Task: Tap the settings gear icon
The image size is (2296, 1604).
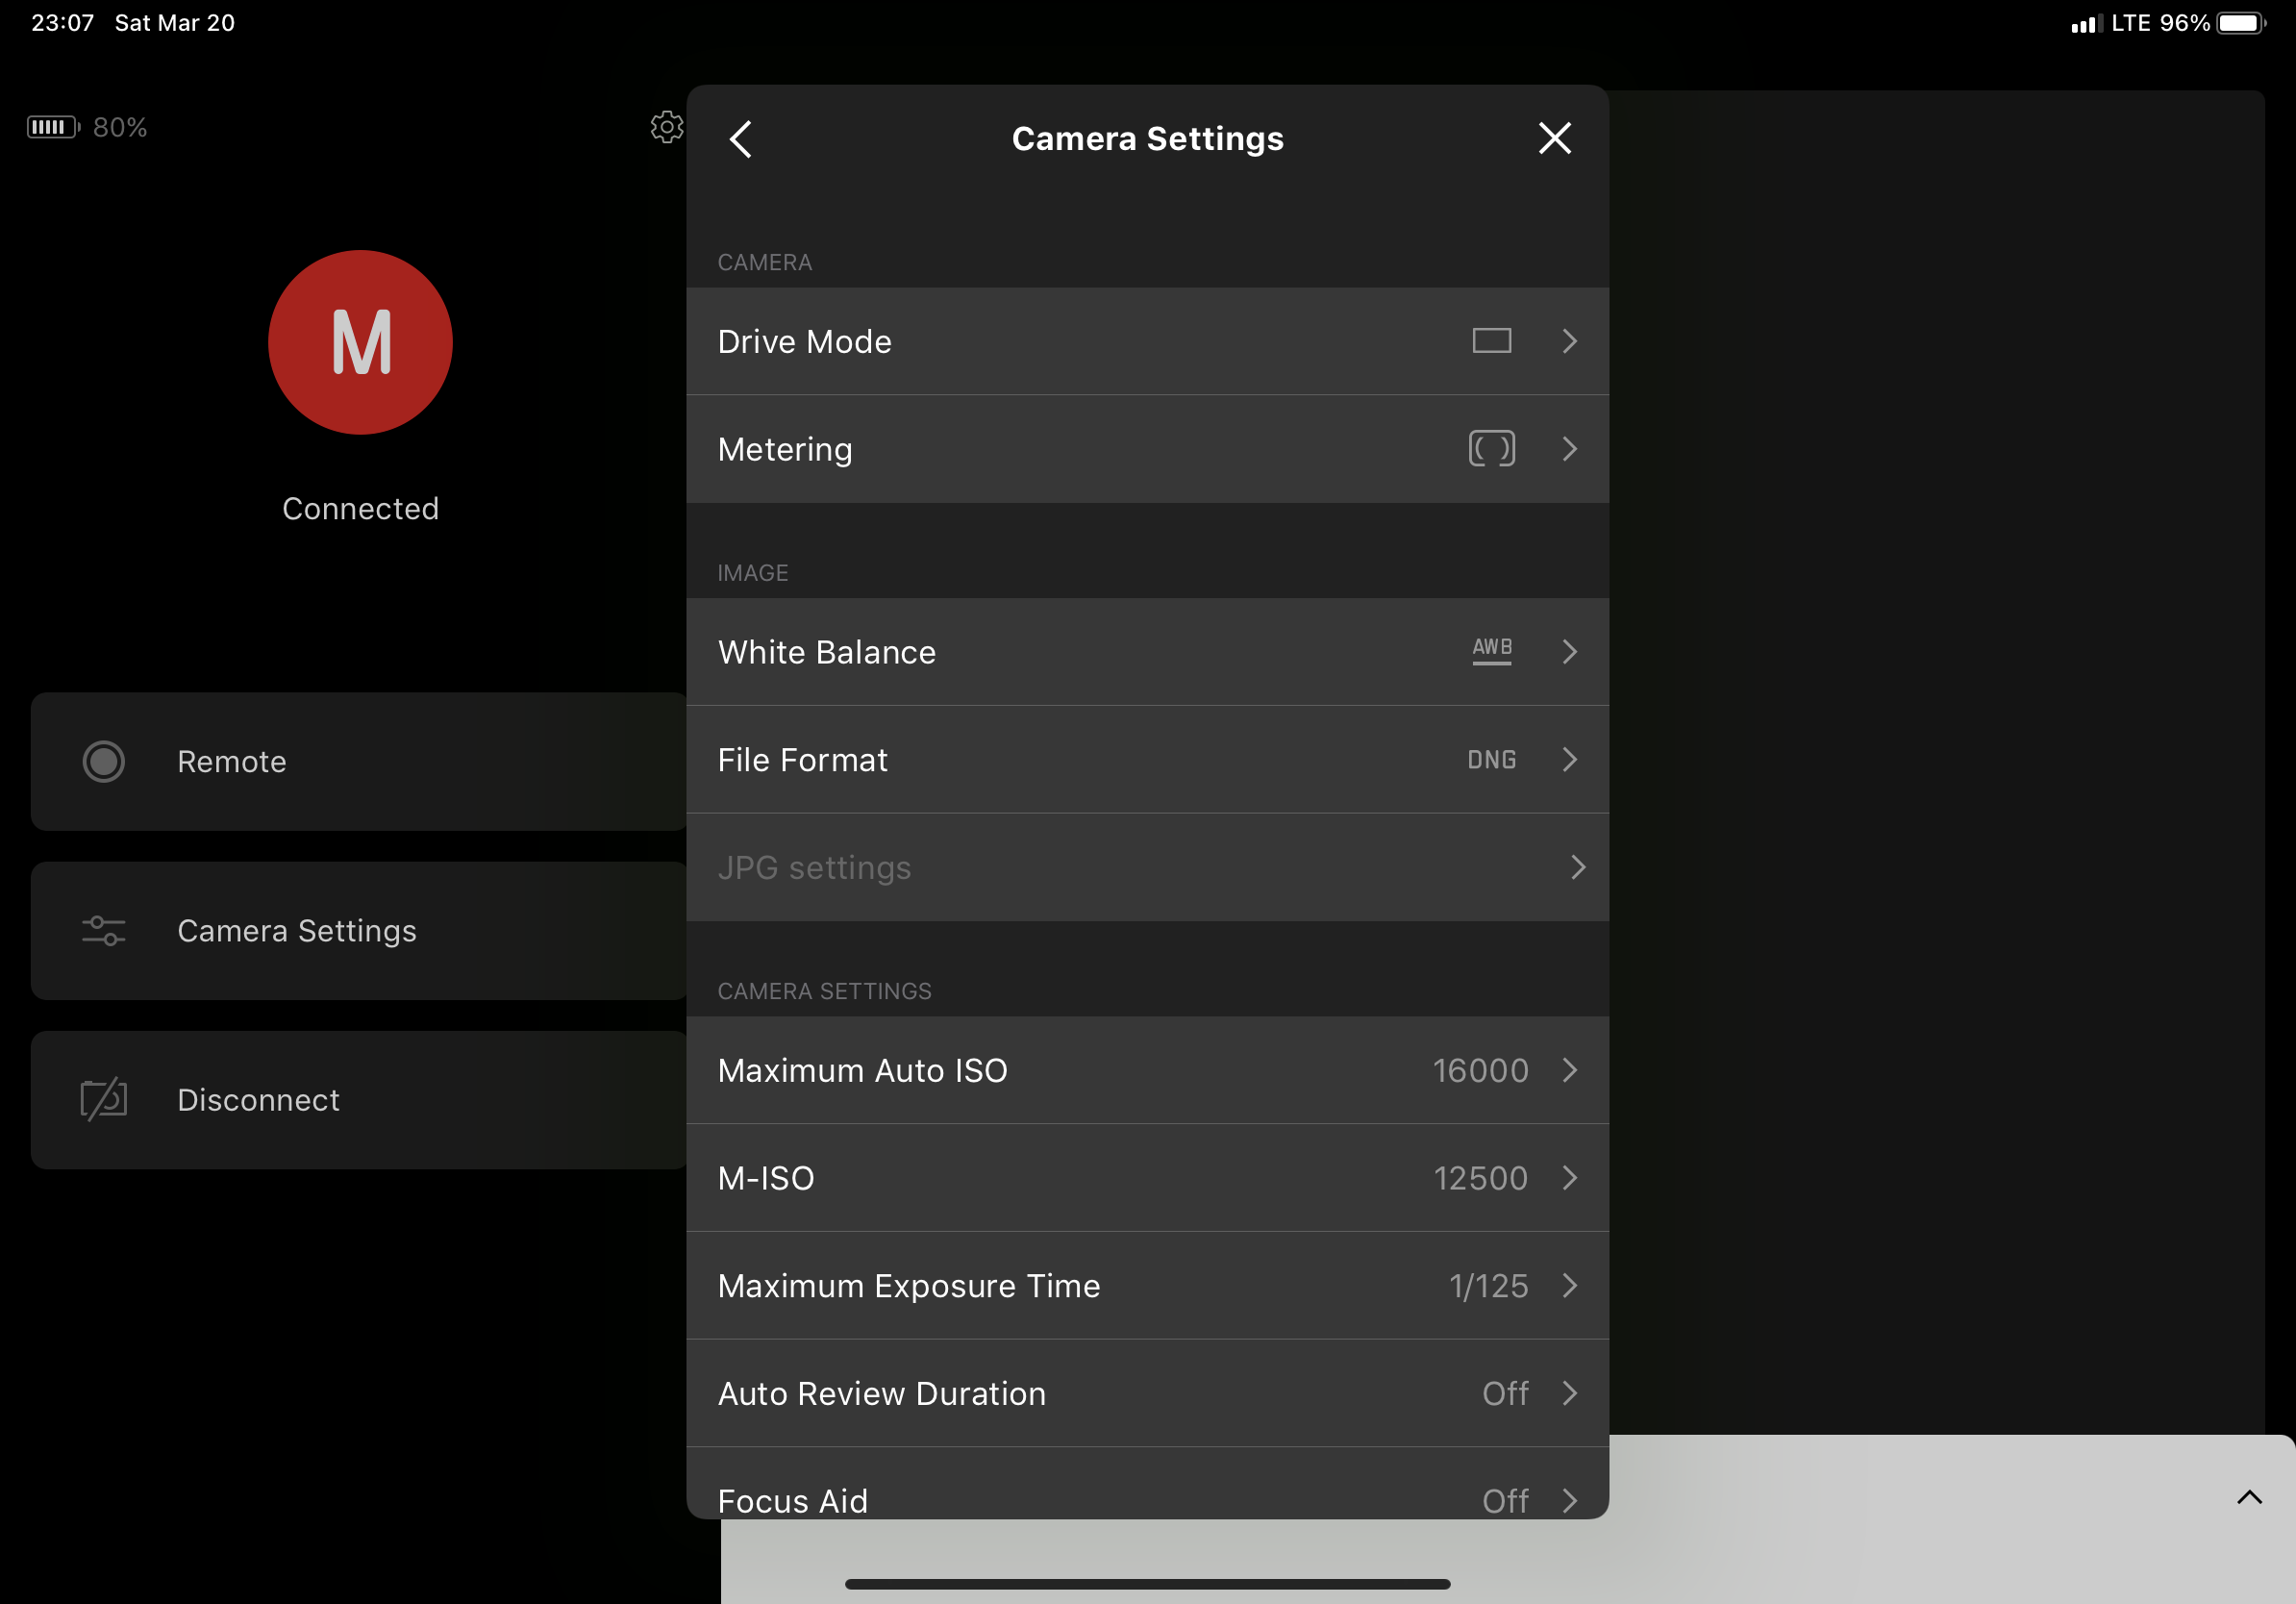Action: point(666,127)
